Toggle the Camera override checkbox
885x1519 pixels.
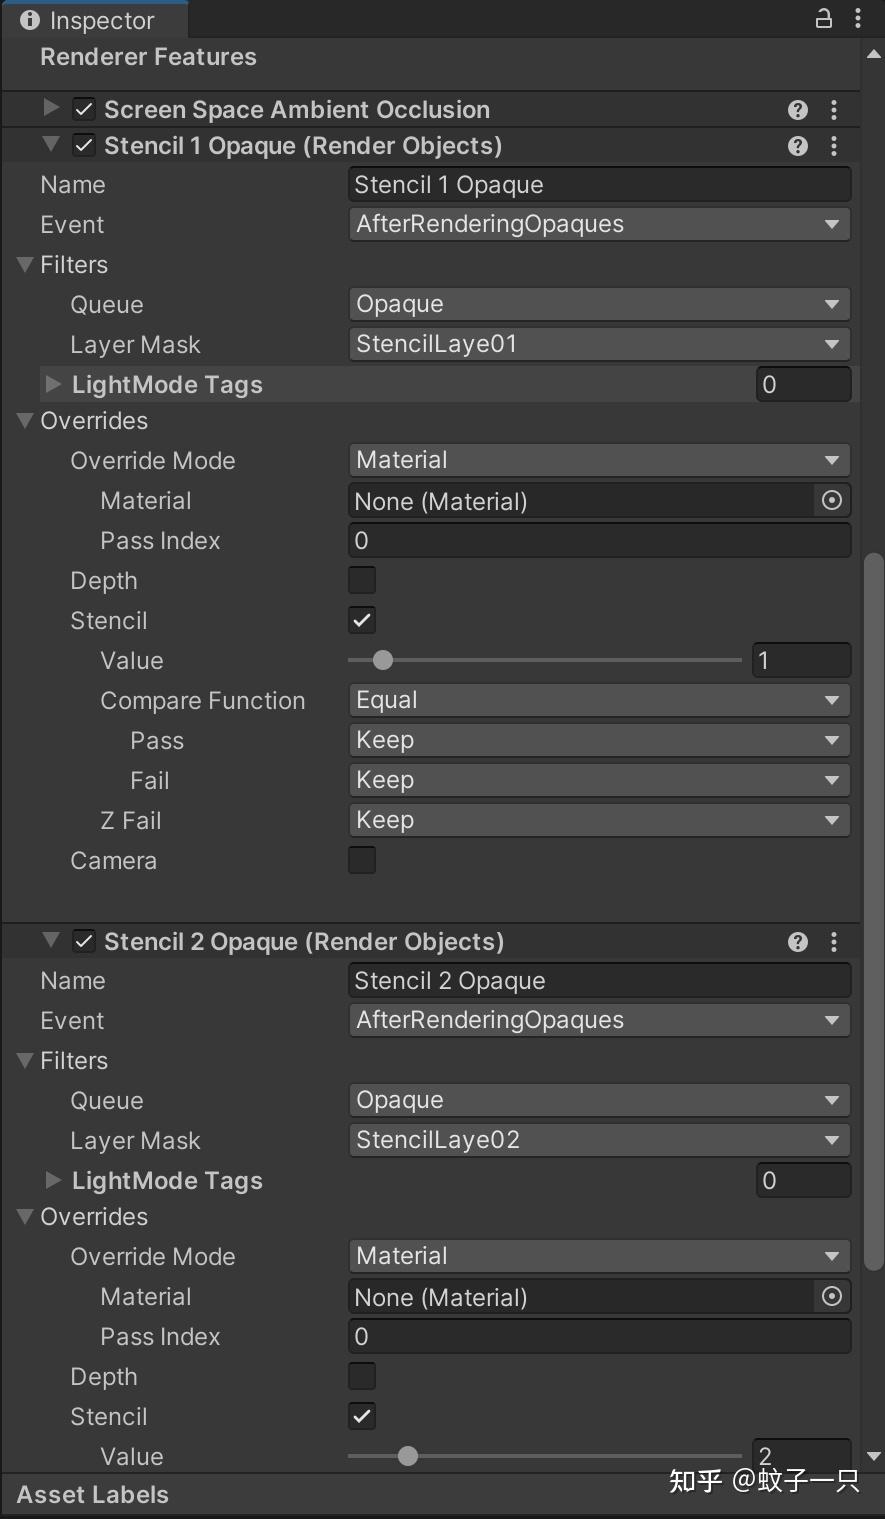click(x=361, y=860)
